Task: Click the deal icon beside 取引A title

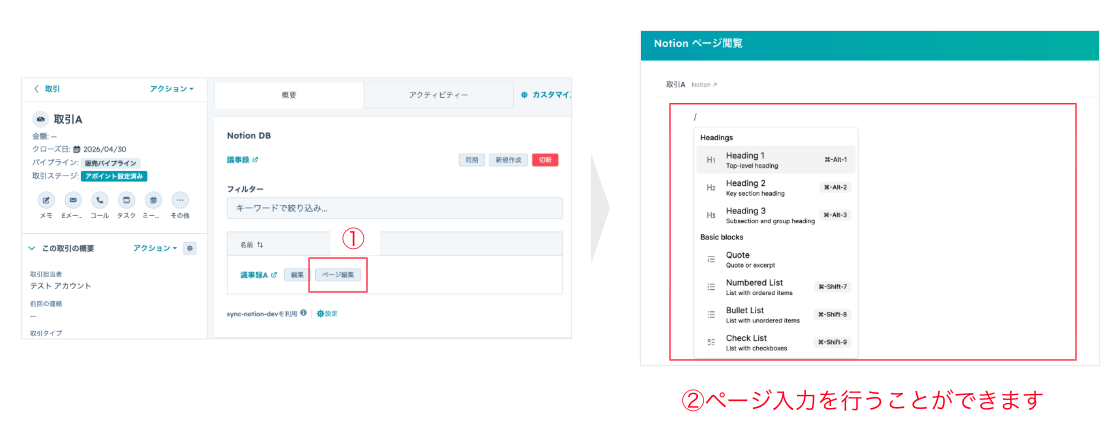Action: [41, 119]
